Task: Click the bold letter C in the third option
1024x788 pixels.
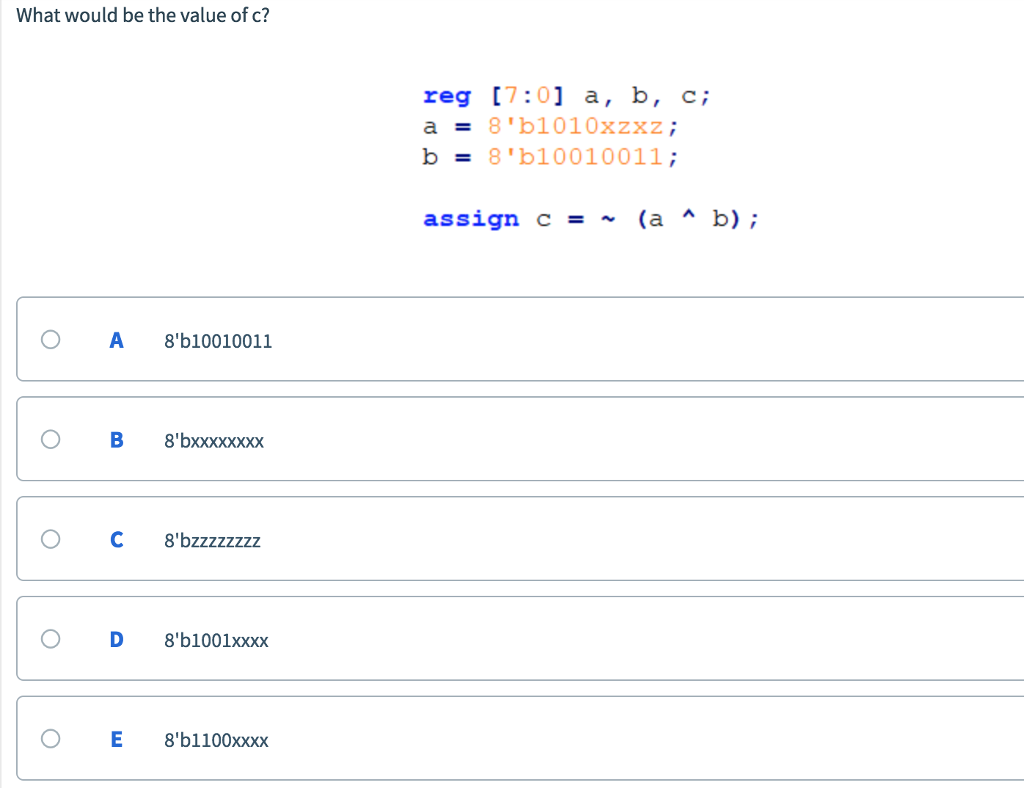Action: 116,540
